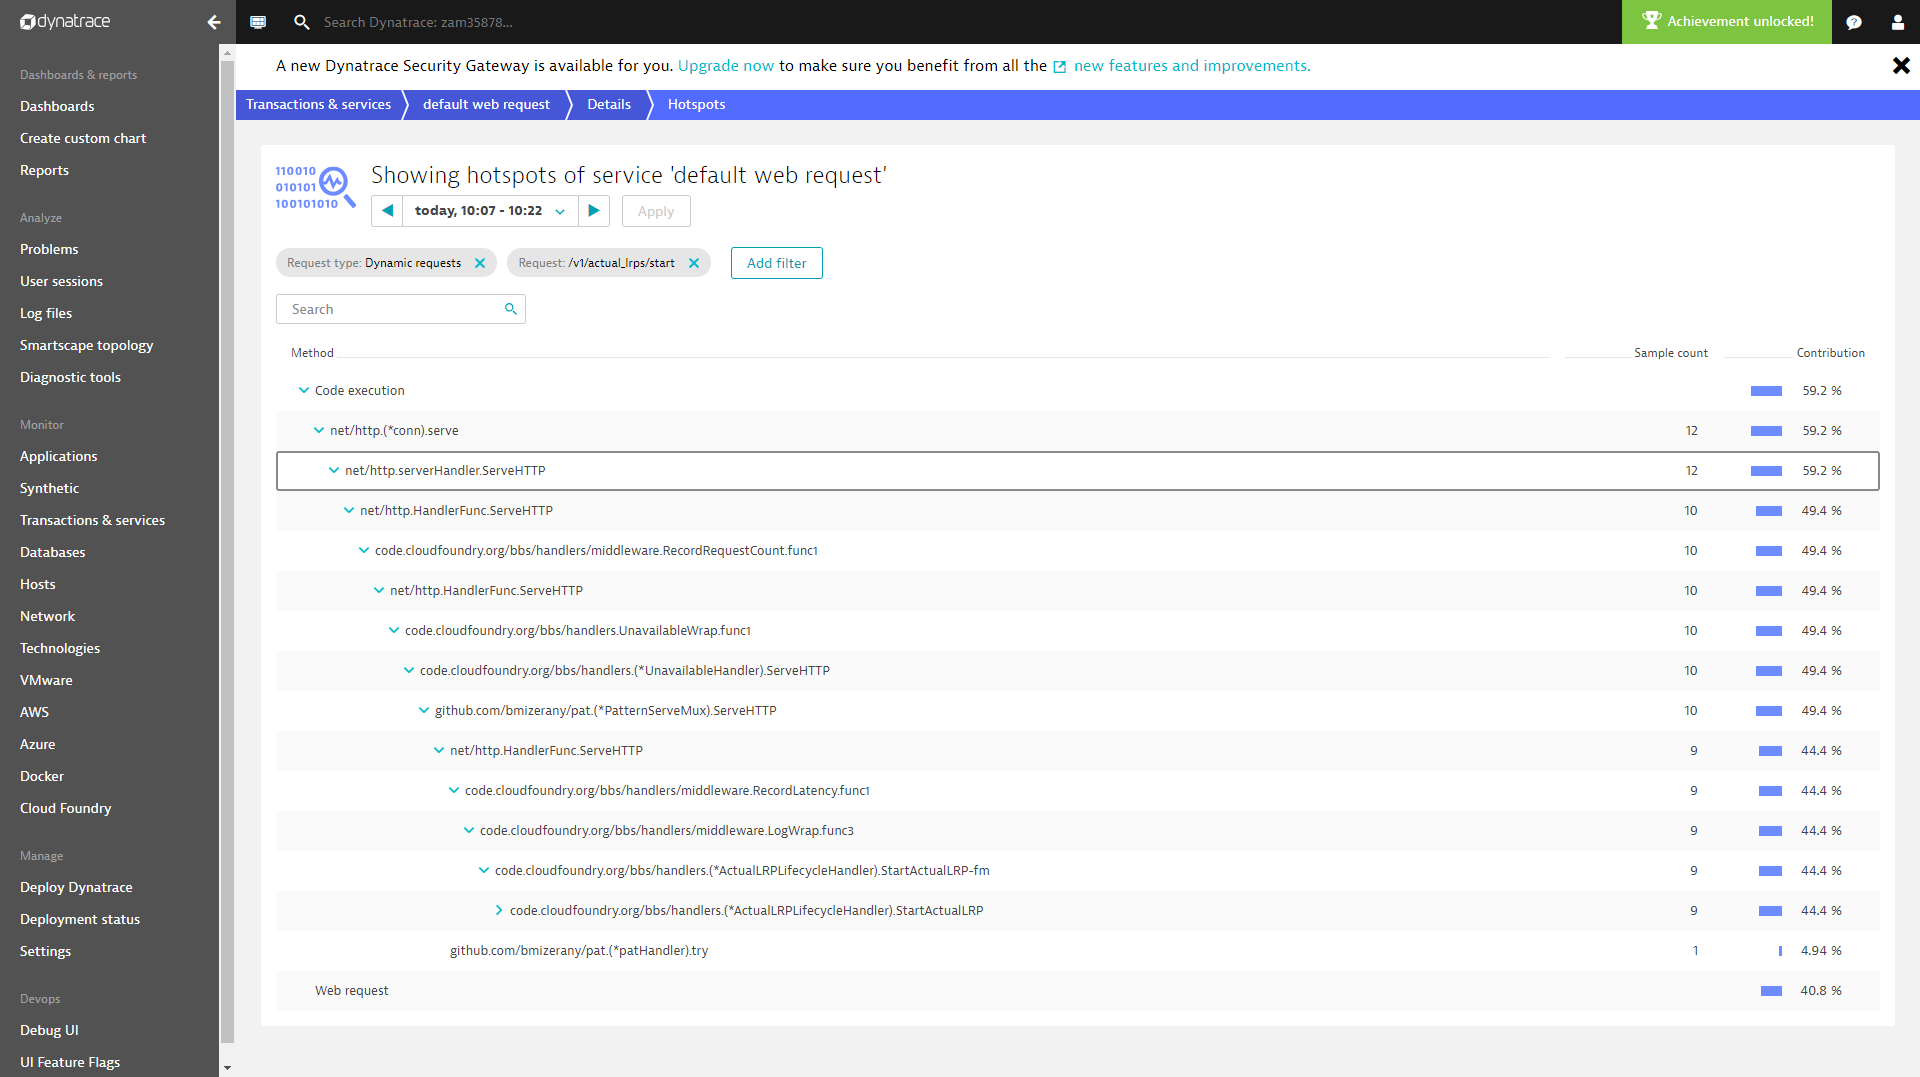Navigate to Details breadcrumb
This screenshot has height=1077, width=1920.
tap(609, 105)
